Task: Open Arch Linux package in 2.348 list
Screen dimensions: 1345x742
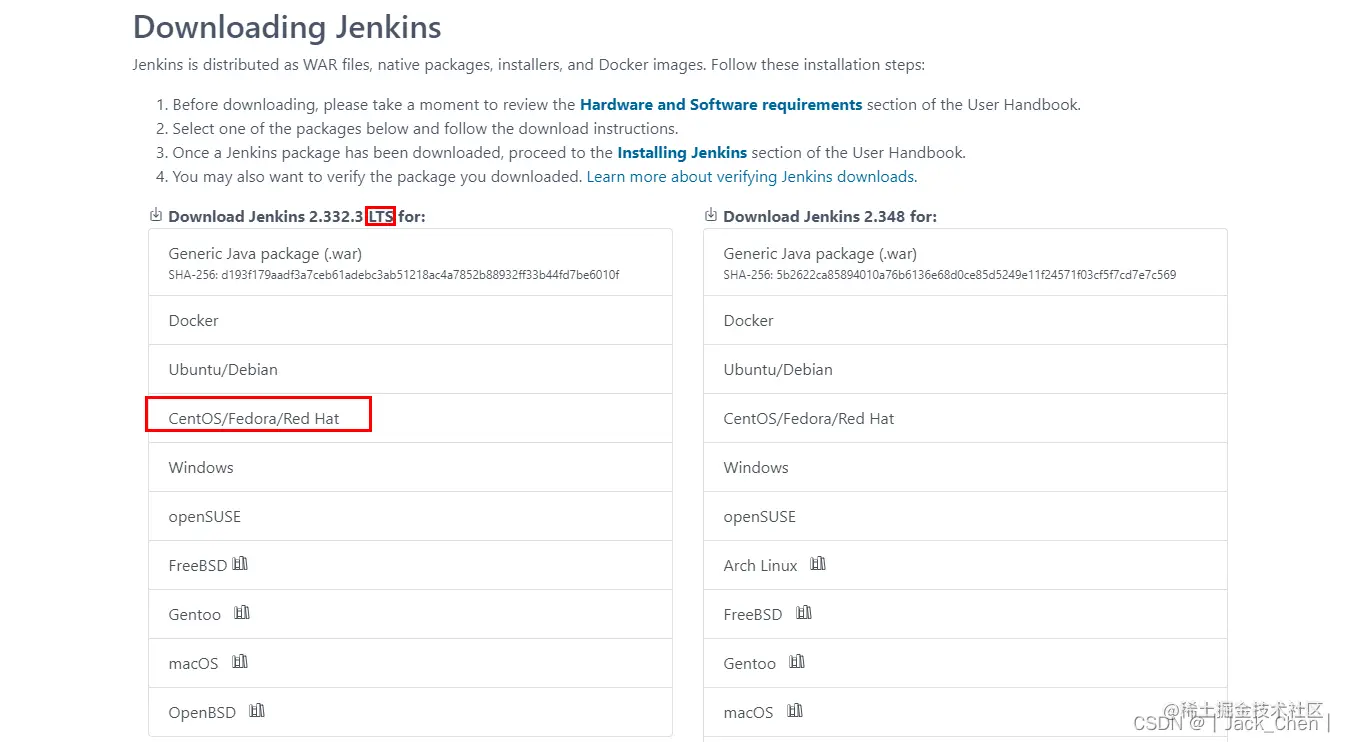Action: pyautogui.click(x=965, y=565)
